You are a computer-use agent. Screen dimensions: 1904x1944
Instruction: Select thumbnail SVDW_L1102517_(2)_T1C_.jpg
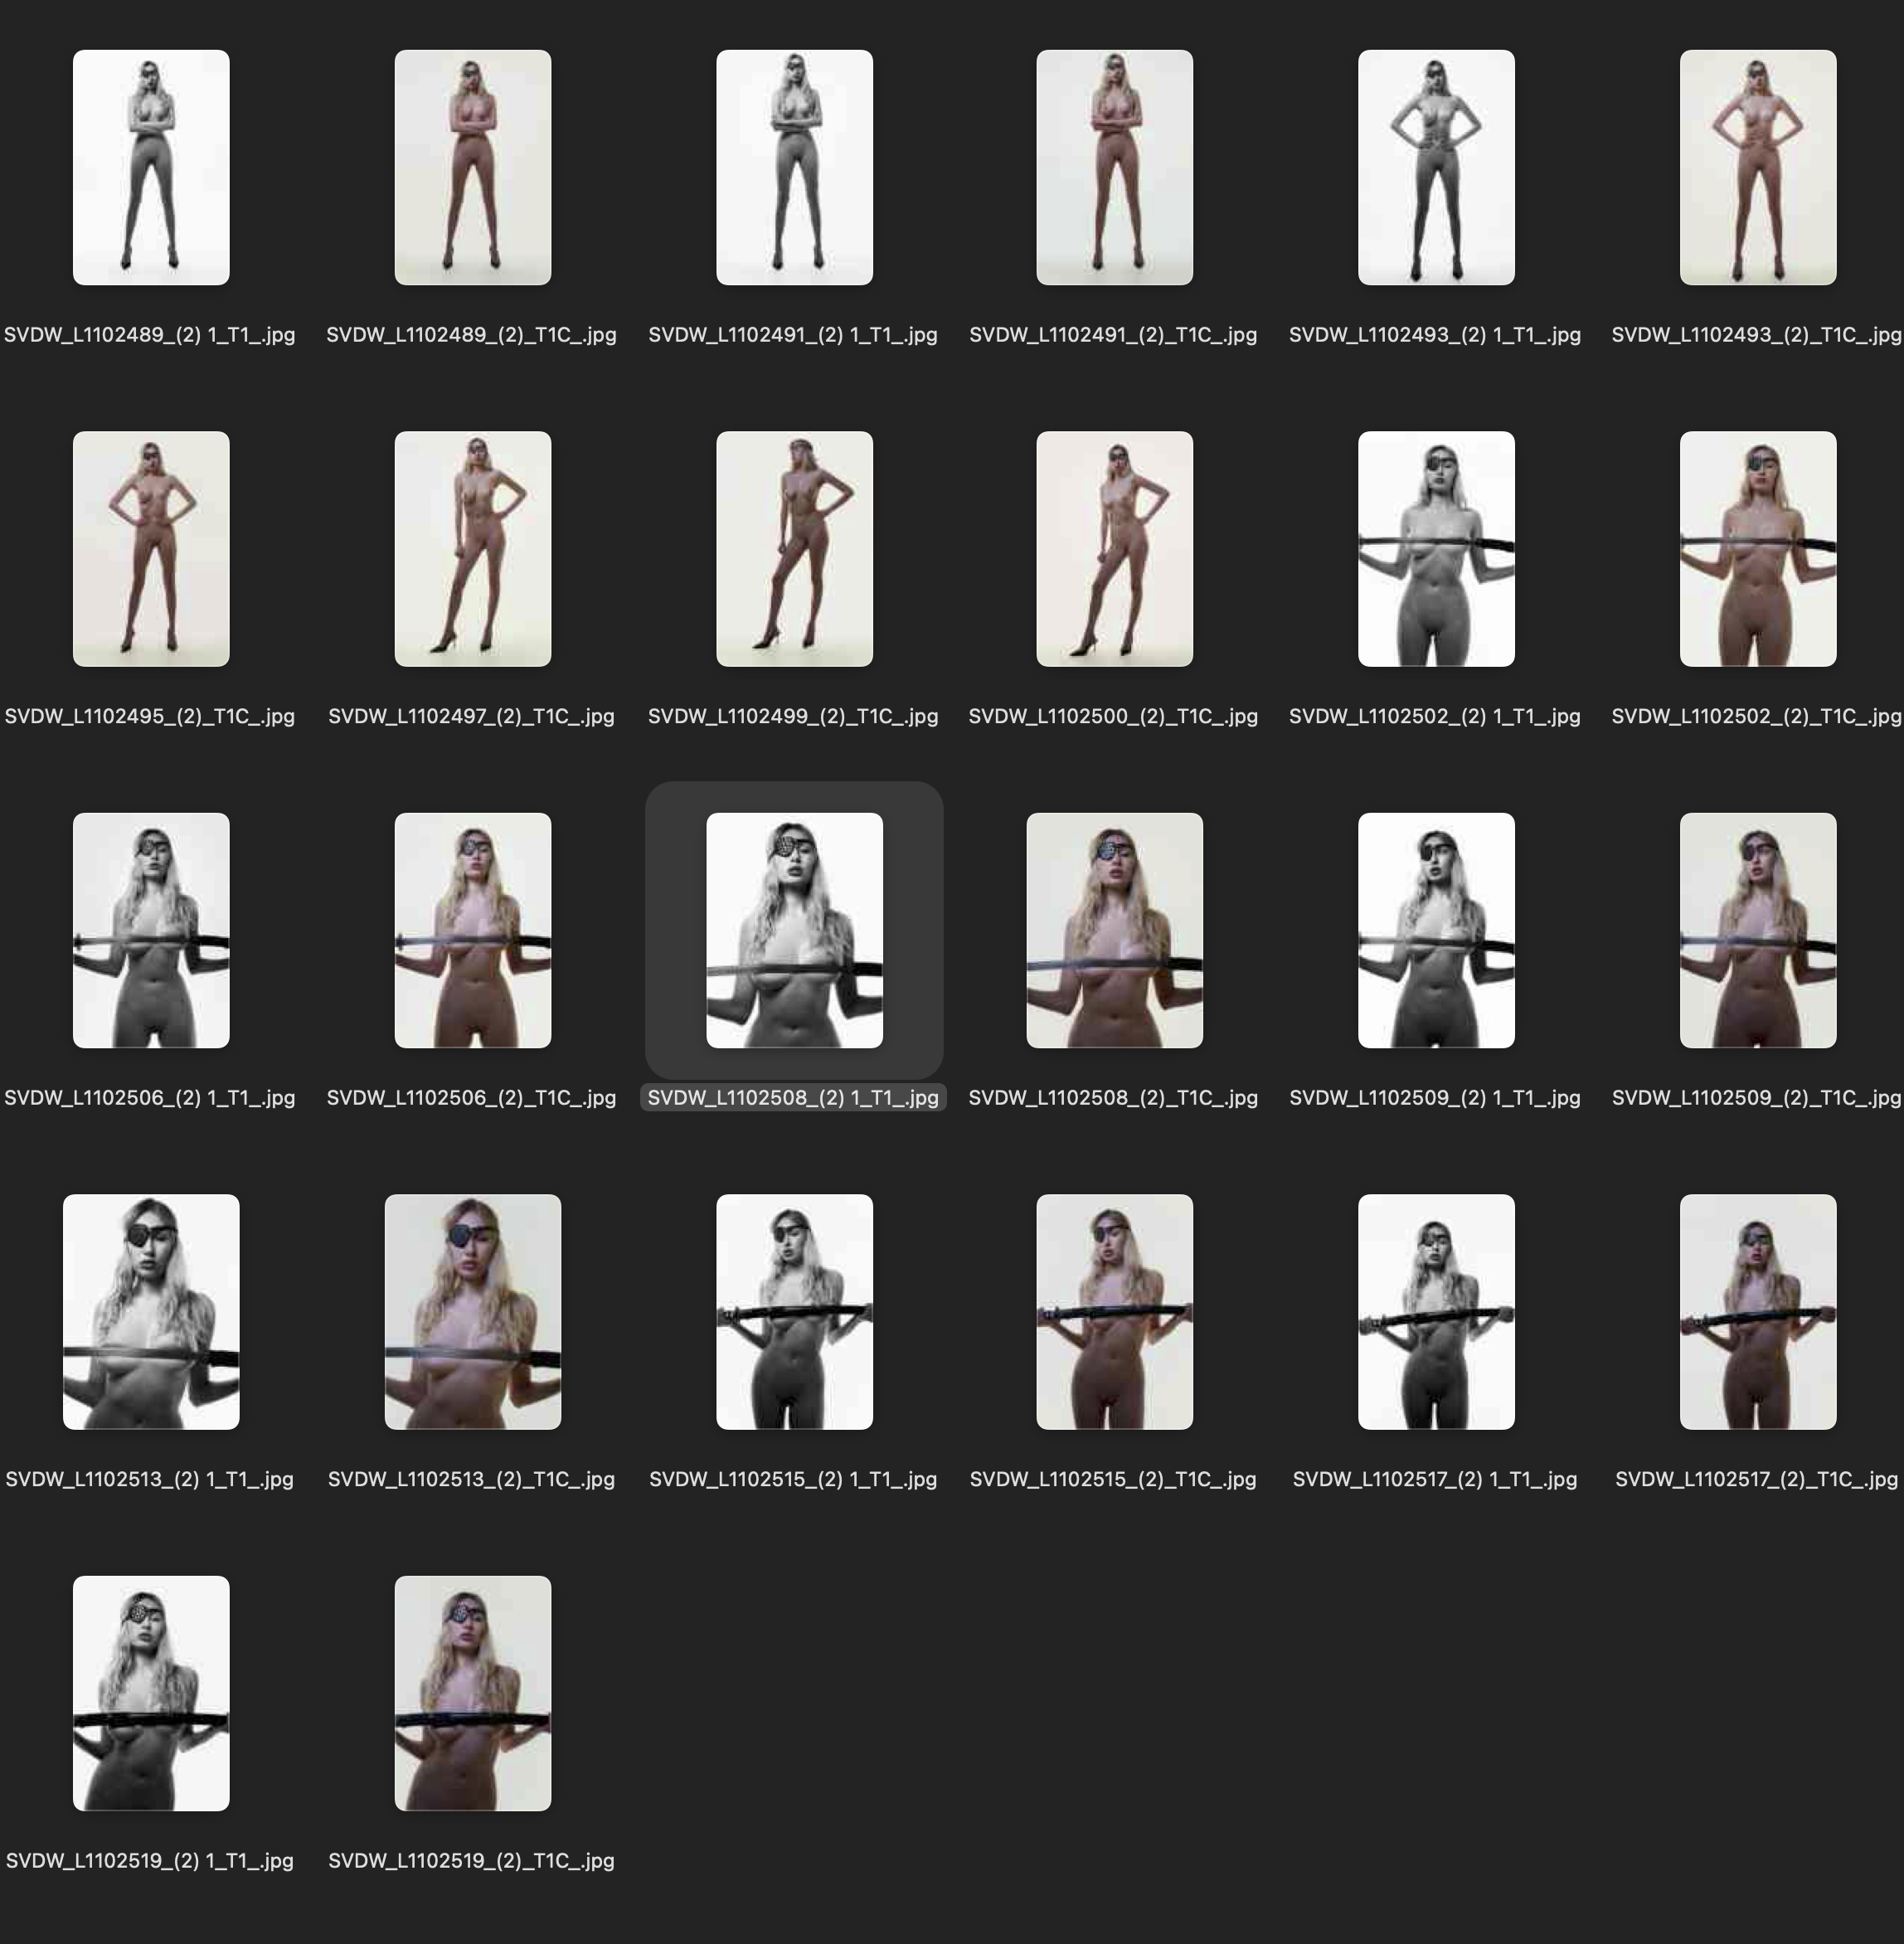coord(1757,1311)
